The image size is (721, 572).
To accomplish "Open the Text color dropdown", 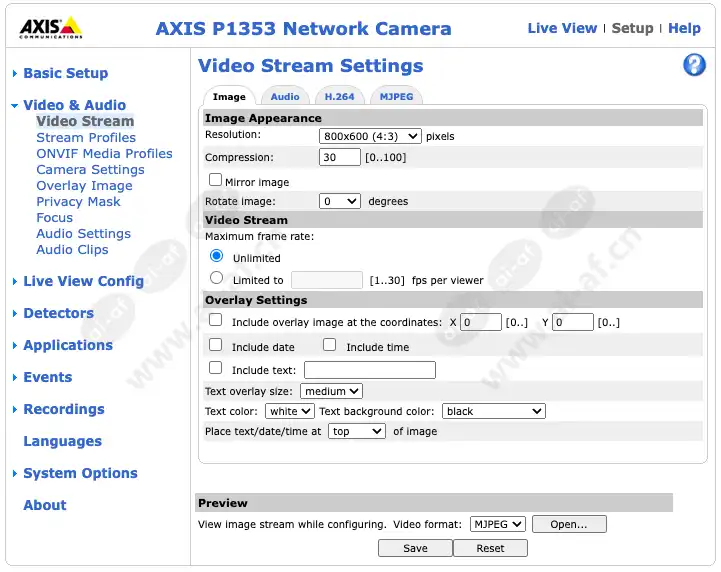I will (290, 411).
